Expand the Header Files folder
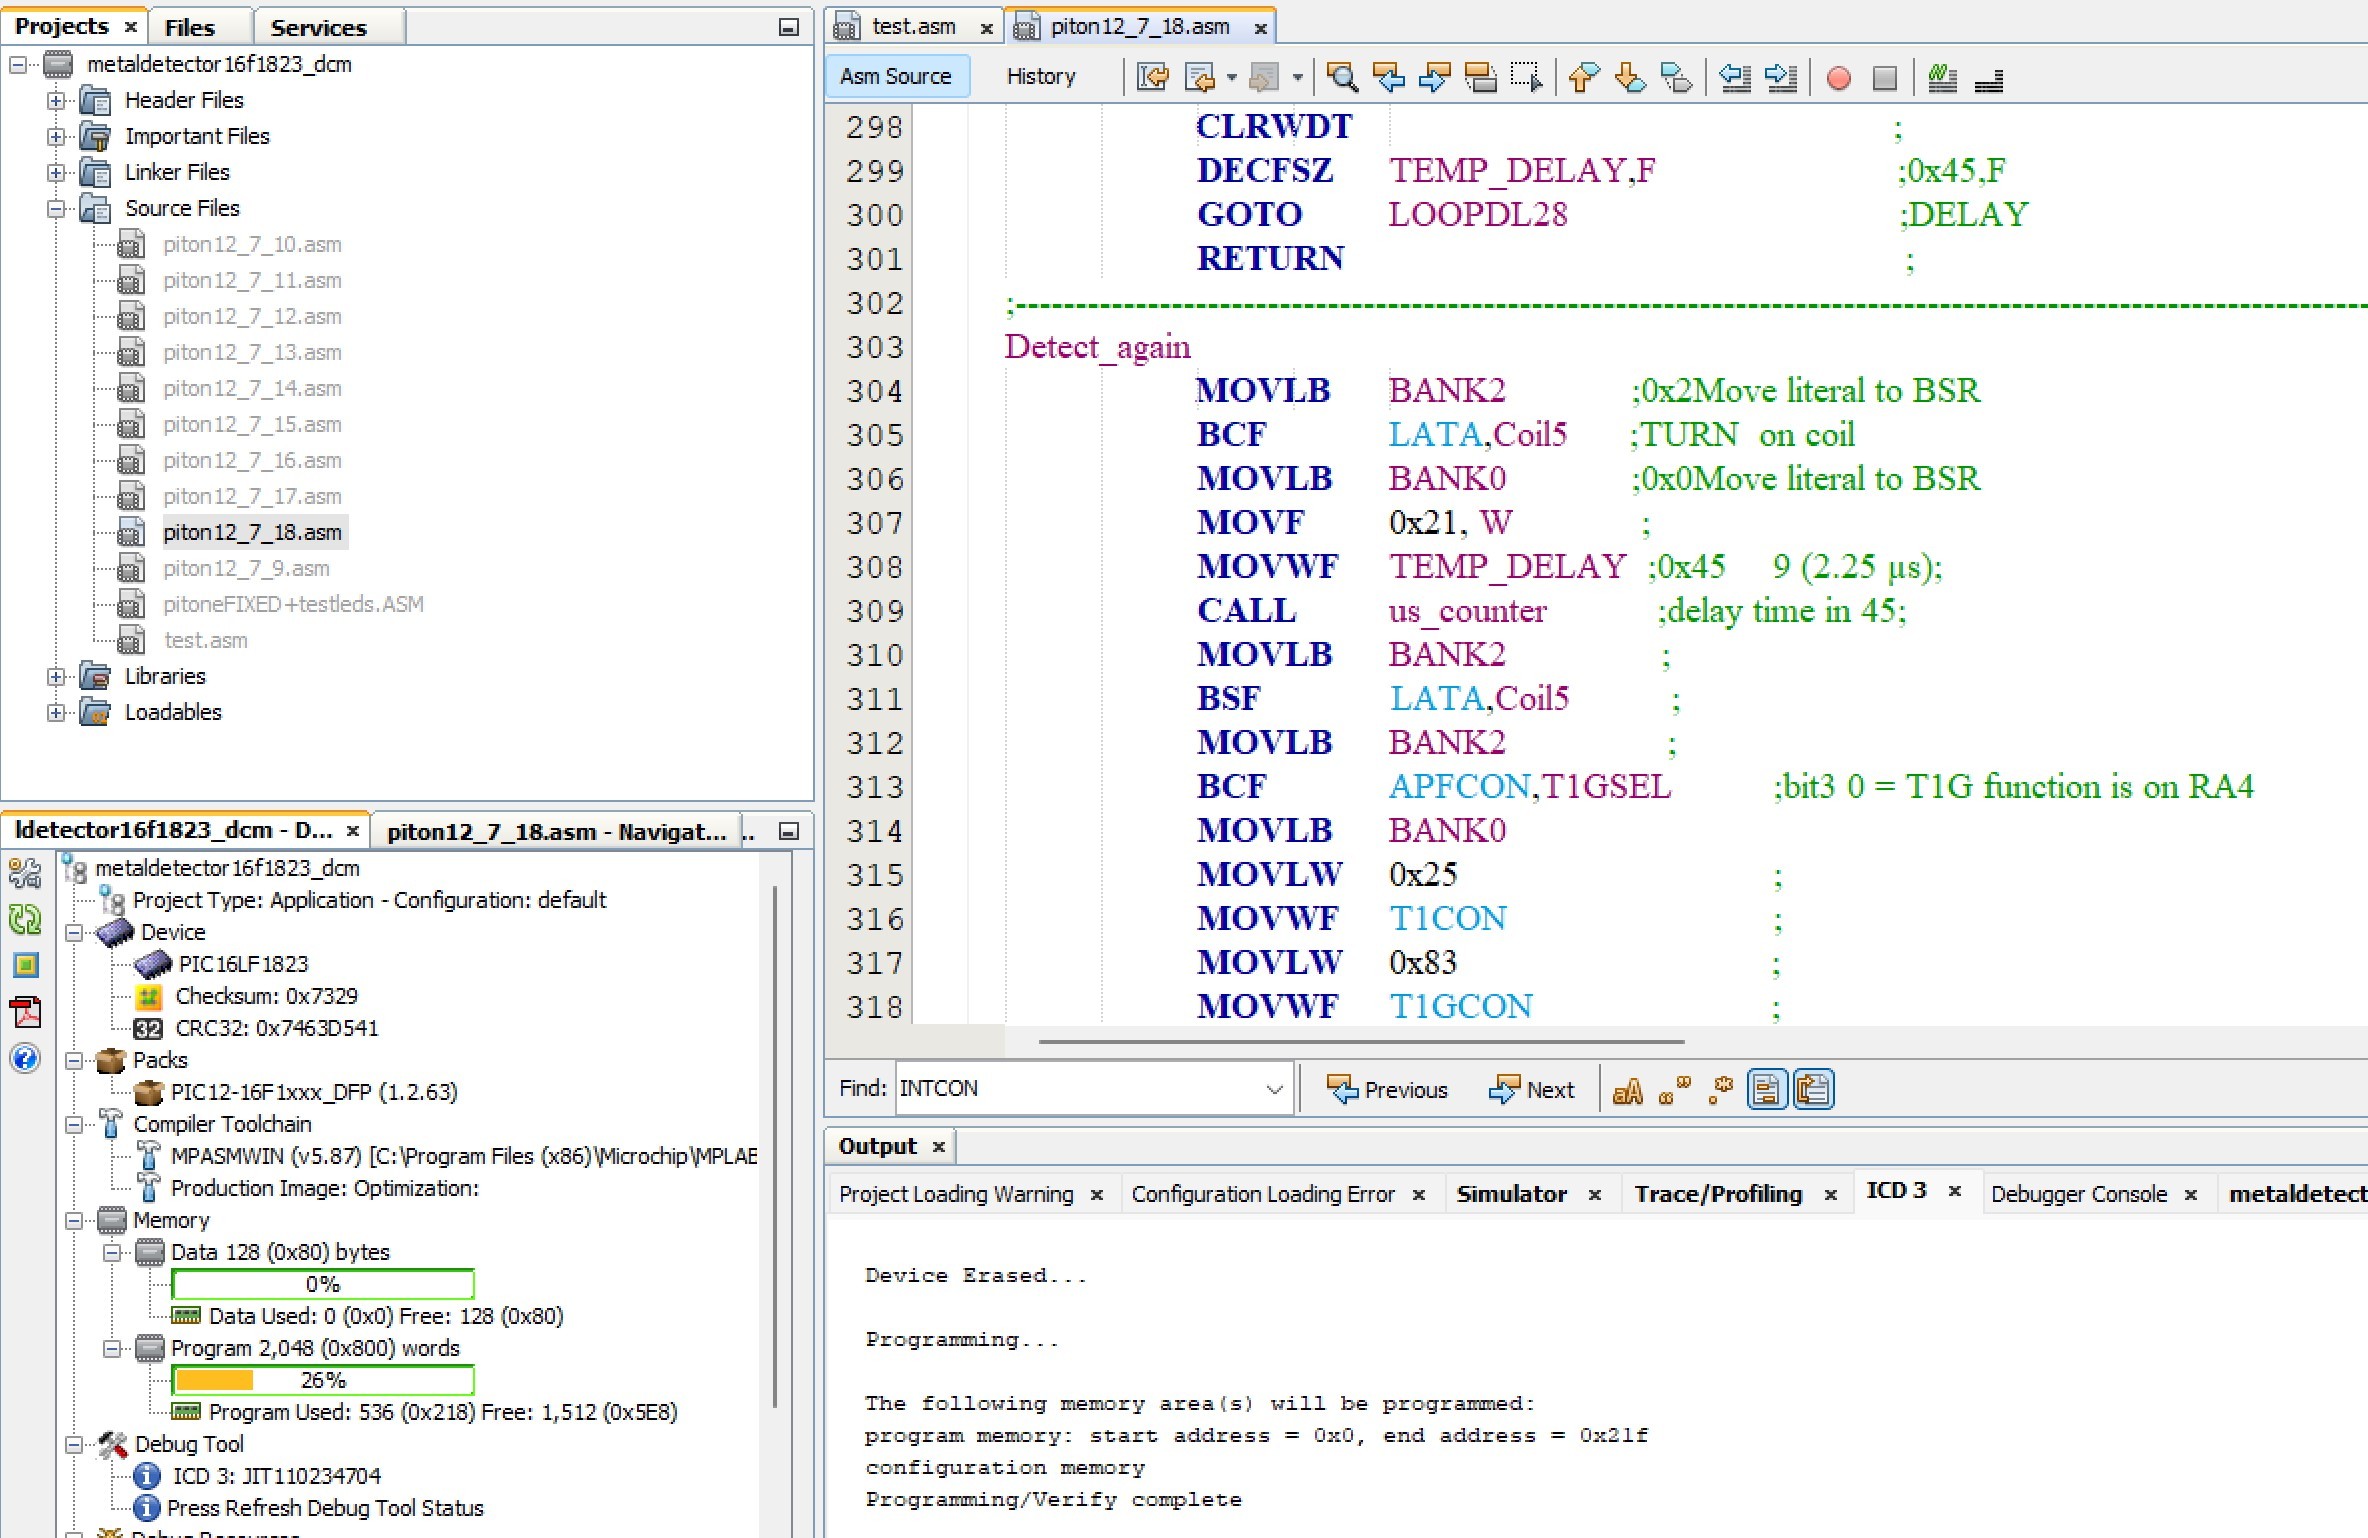This screenshot has width=2368, height=1538. (56, 100)
